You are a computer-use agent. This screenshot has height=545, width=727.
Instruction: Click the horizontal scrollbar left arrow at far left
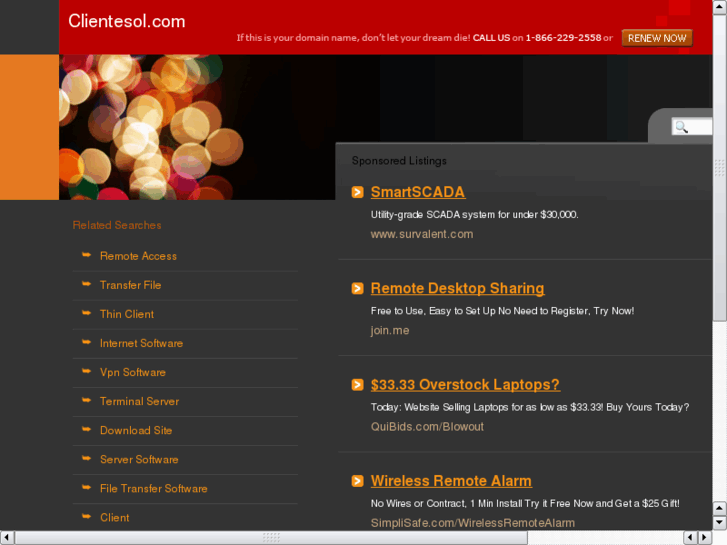coord(7,538)
